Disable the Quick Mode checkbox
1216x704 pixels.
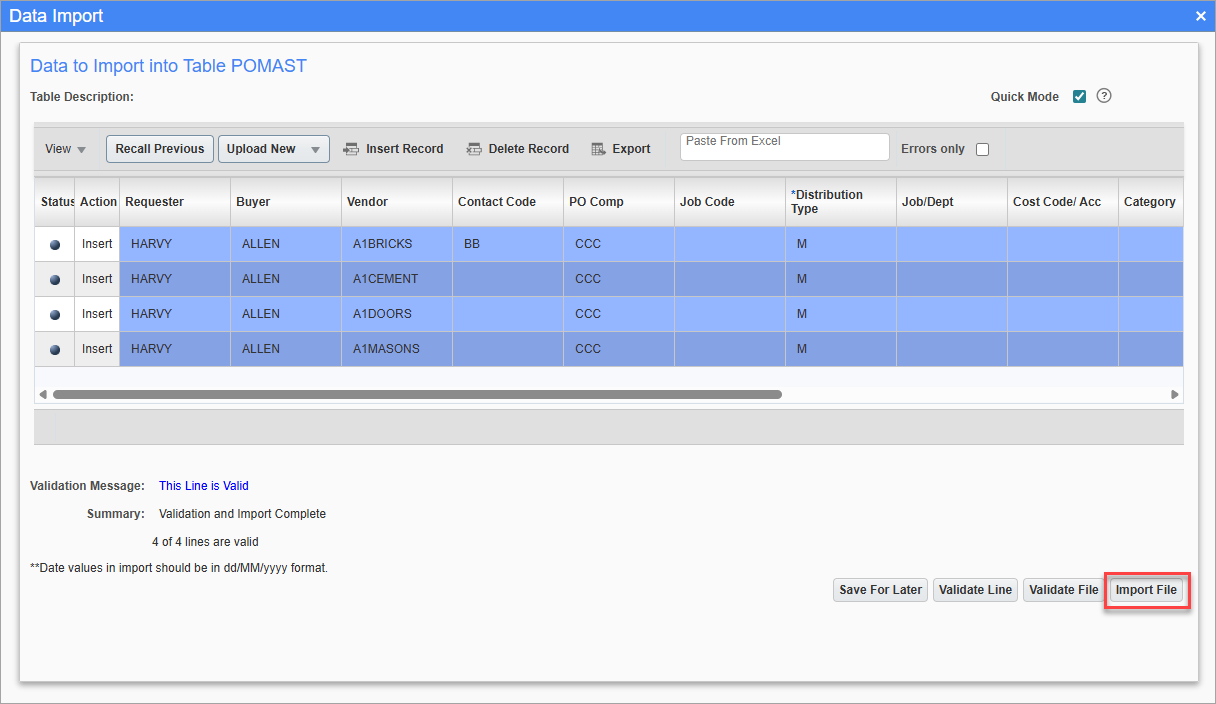pyautogui.click(x=1078, y=96)
